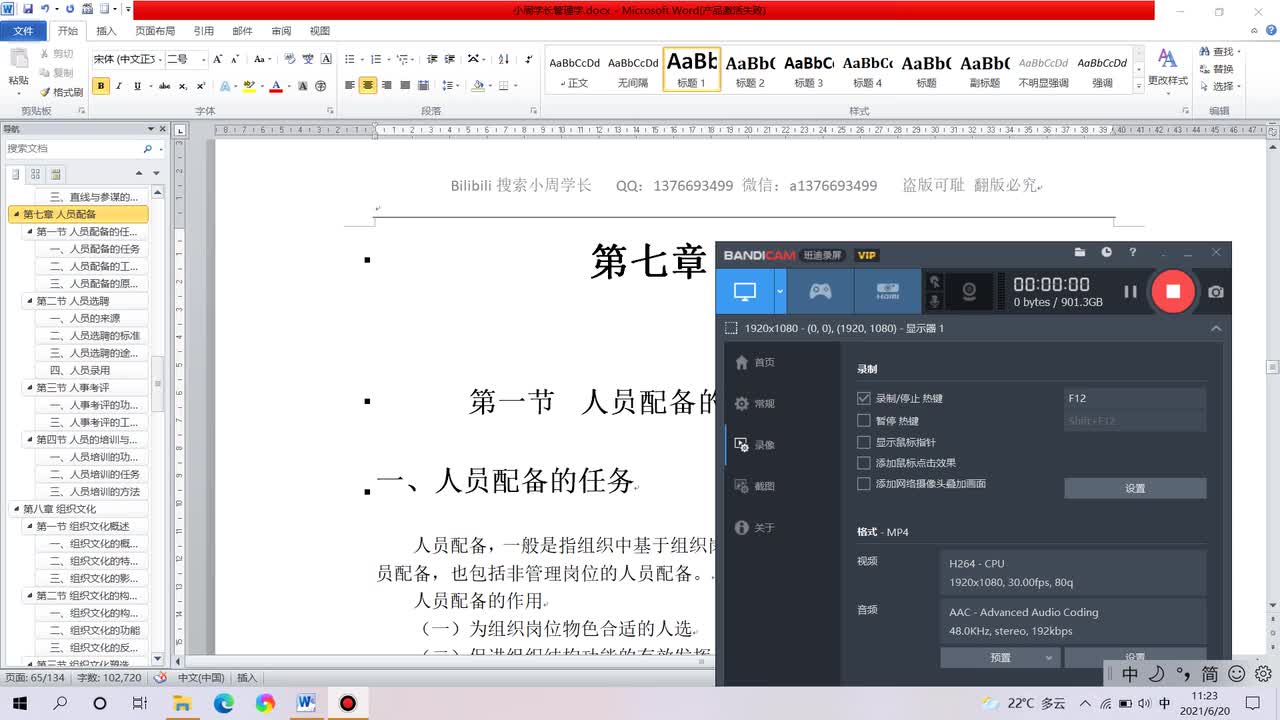The height and width of the screenshot is (720, 1280).
Task: Collapse 第八章 组织文化 in navigation tree
Action: (16, 509)
